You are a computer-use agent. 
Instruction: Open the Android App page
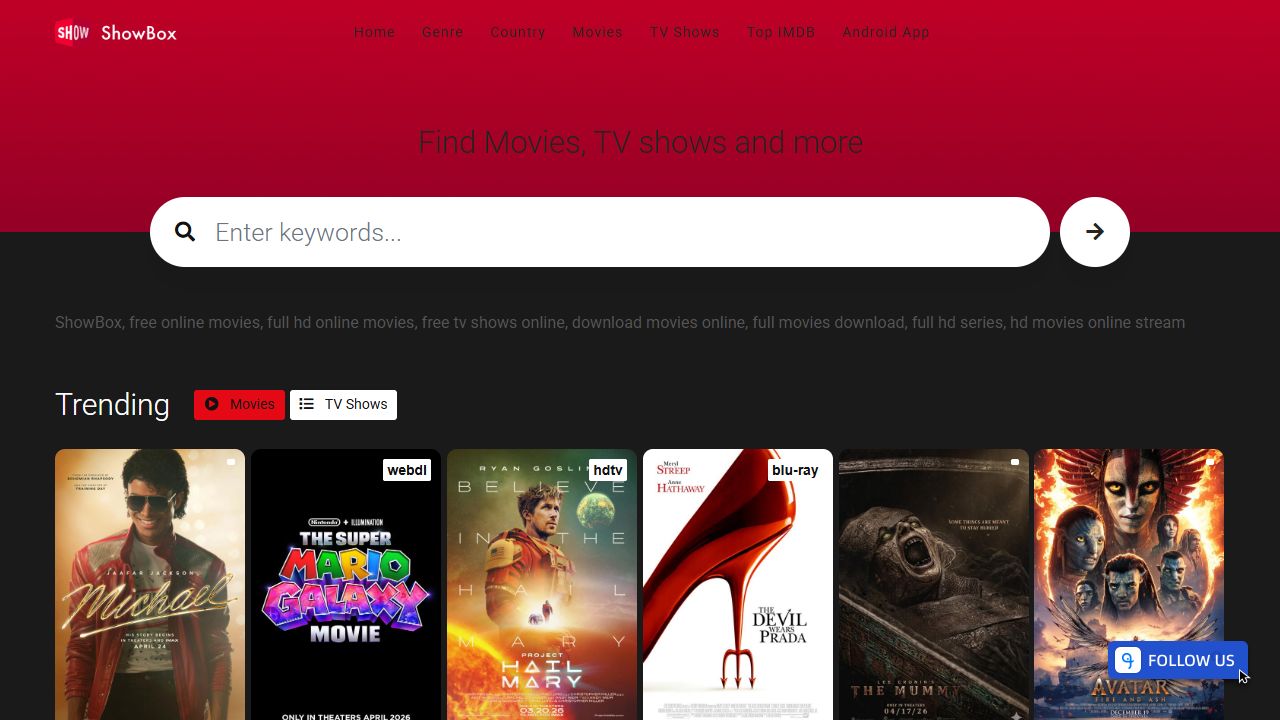click(x=886, y=32)
